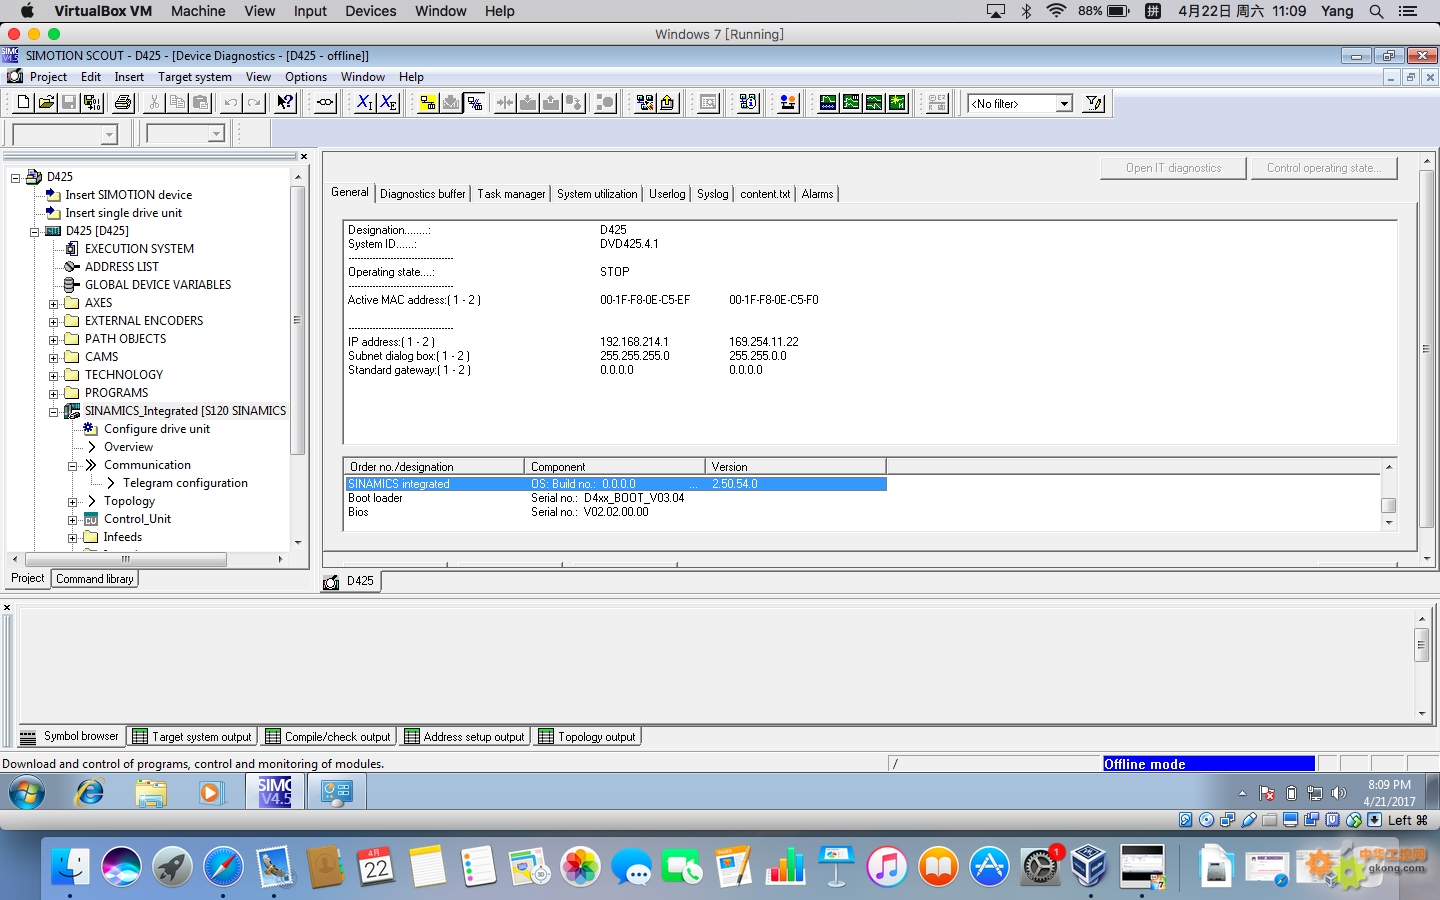Collapse the SINAMICS_Integrated node
Screen dimensions: 1440x900
point(54,411)
